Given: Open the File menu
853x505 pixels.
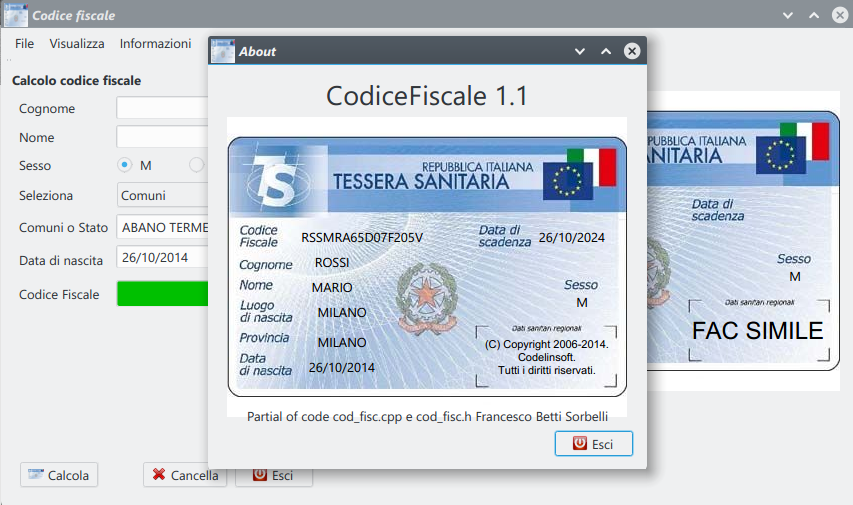Looking at the screenshot, I should [24, 44].
